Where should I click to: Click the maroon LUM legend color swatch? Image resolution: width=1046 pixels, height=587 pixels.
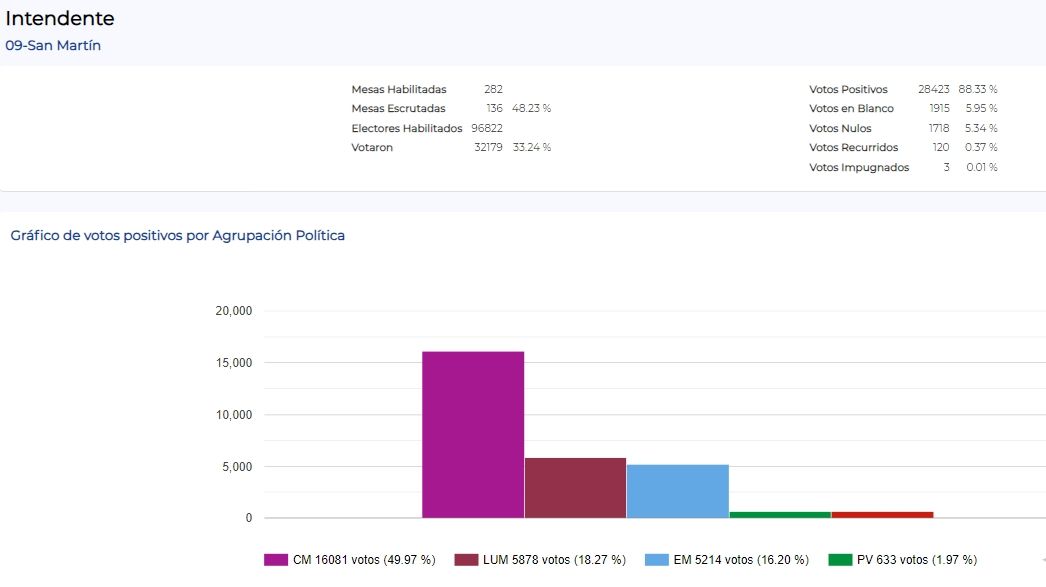[466, 560]
